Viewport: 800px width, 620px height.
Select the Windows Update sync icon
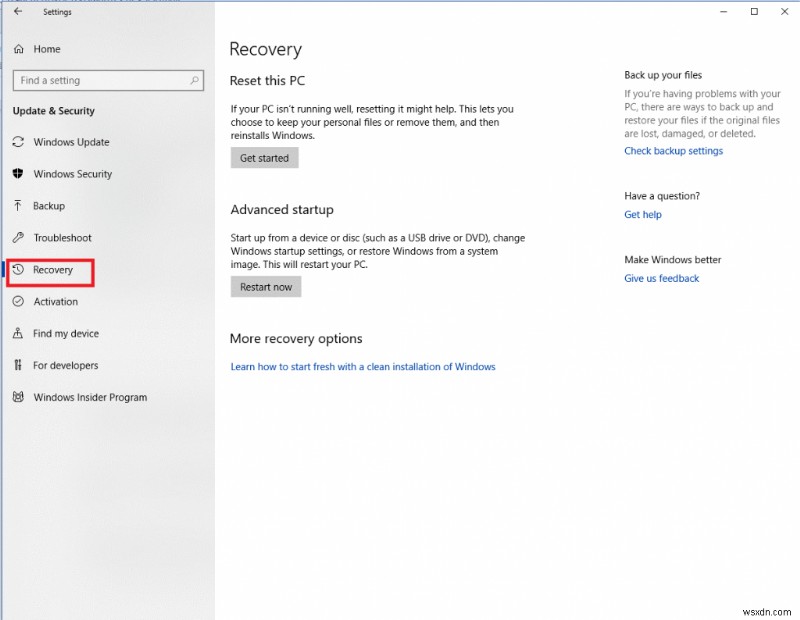18,142
